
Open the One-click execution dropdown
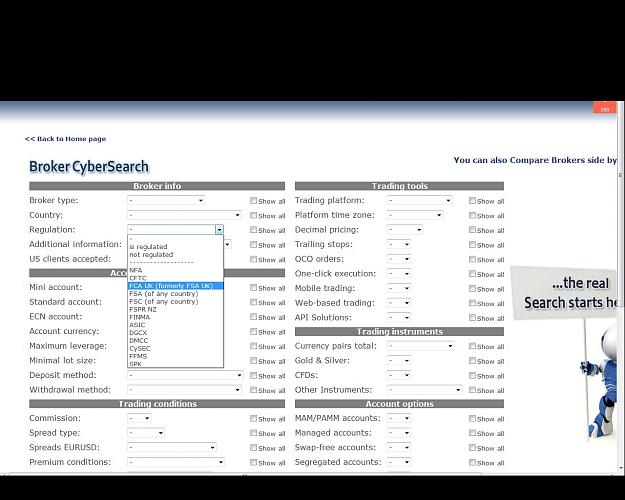click(x=399, y=274)
